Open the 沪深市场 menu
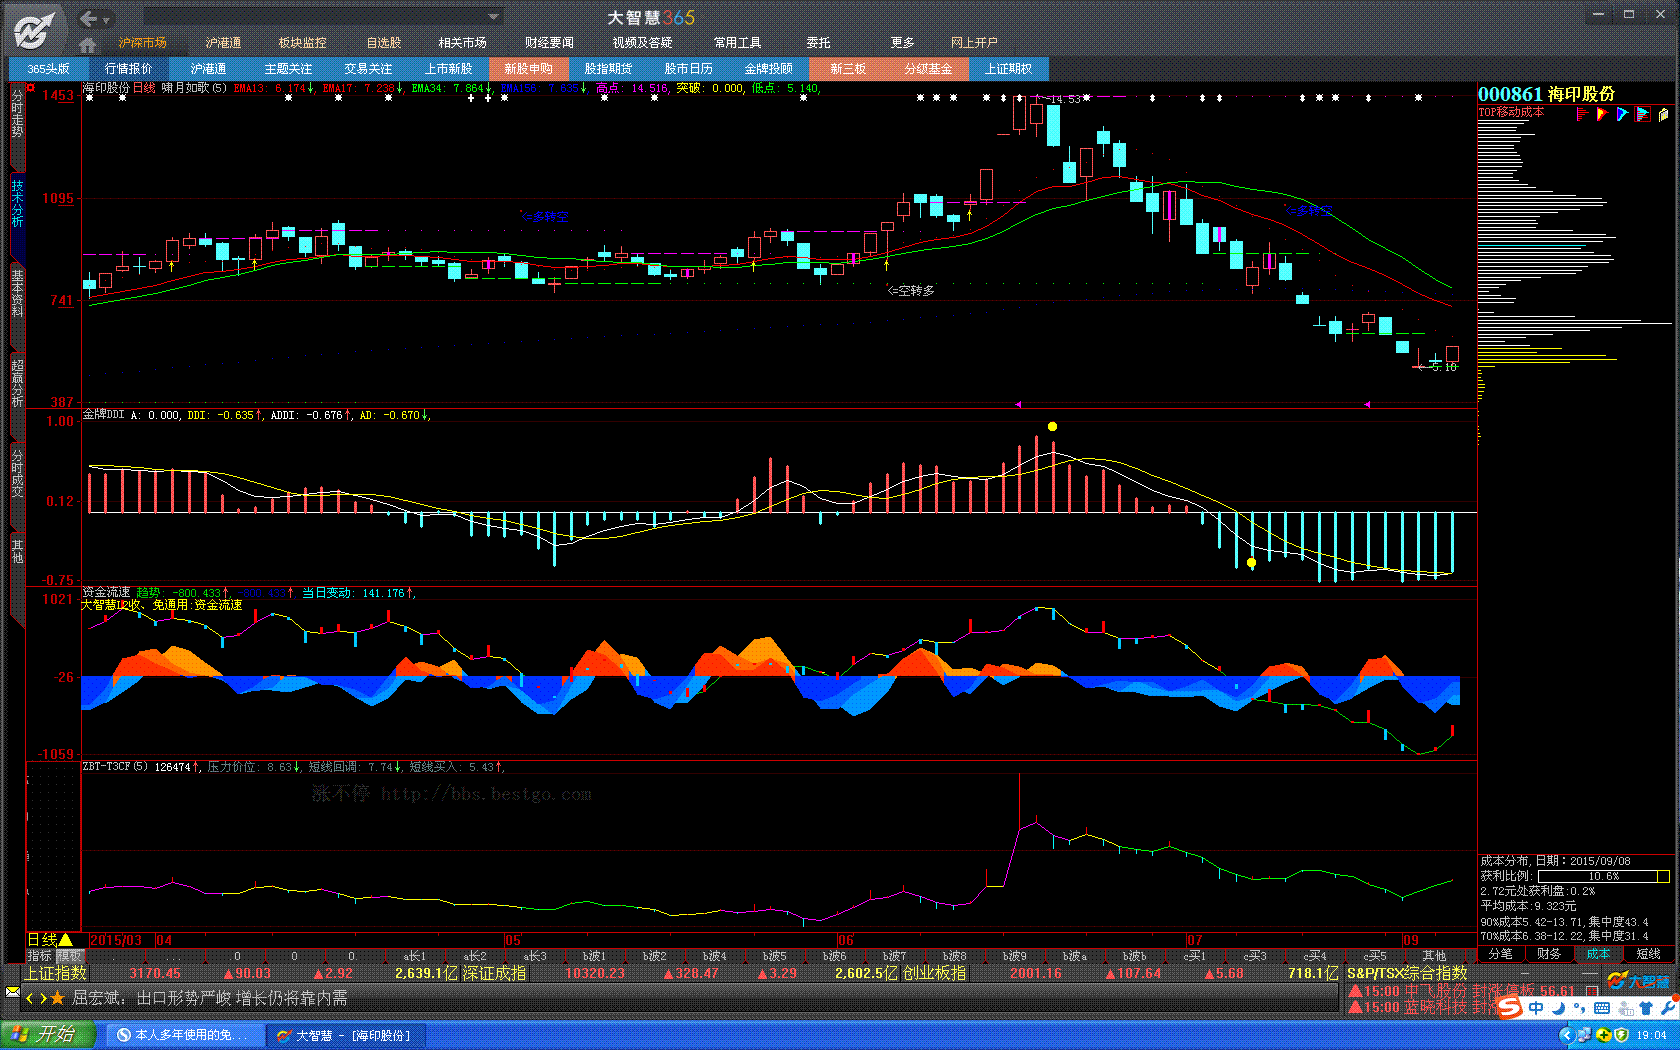The height and width of the screenshot is (1050, 1680). click(x=143, y=43)
